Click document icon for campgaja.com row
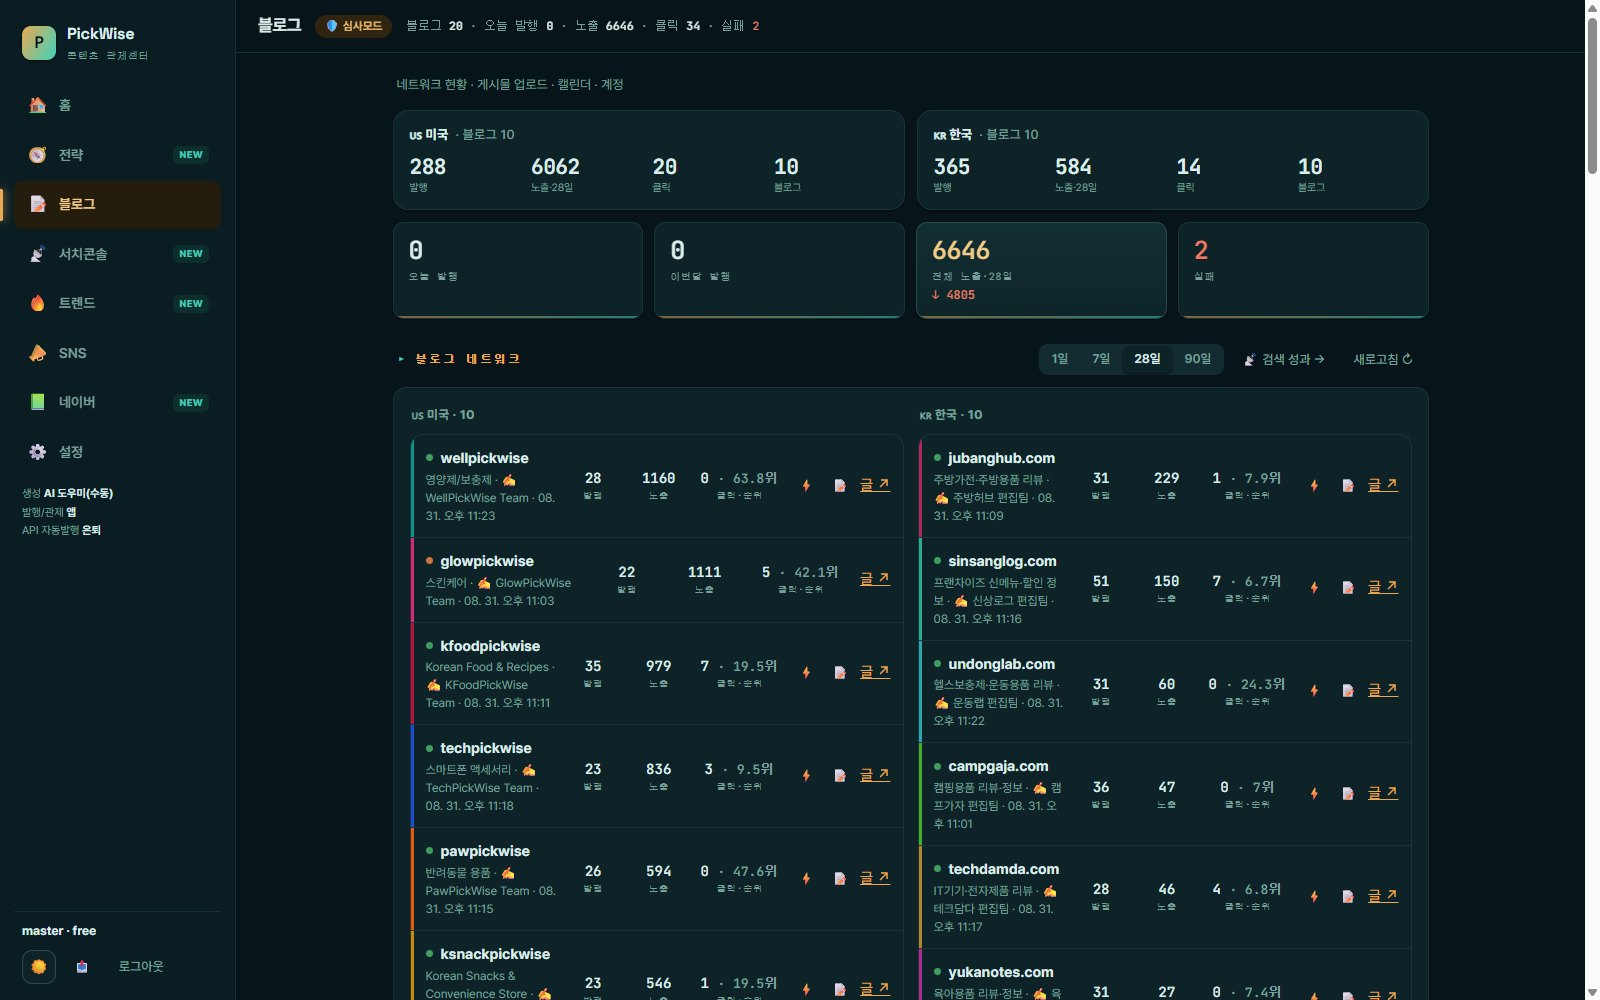Image resolution: width=1600 pixels, height=1000 pixels. point(1348,794)
